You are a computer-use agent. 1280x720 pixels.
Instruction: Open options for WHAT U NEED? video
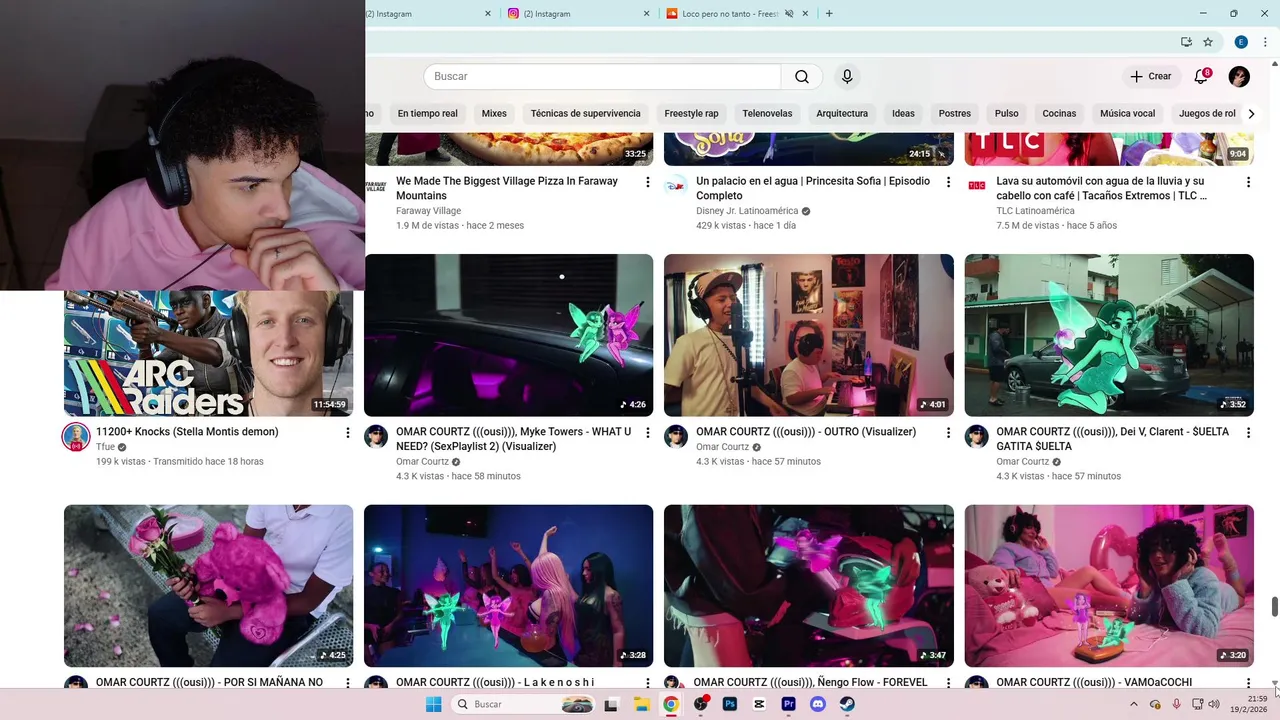[x=648, y=433]
